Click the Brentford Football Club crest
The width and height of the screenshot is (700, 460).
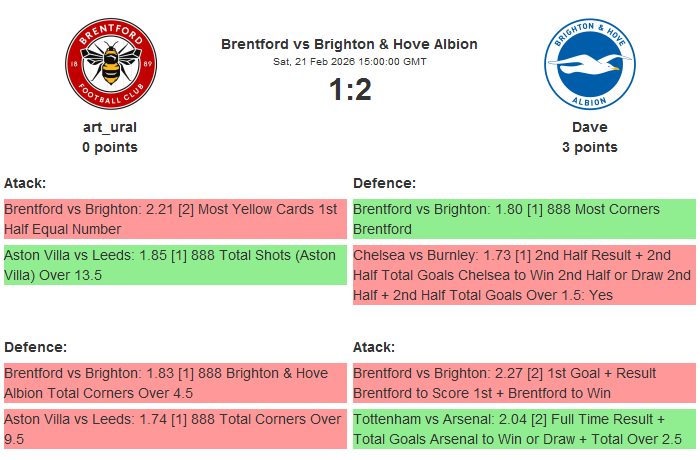[x=110, y=65]
